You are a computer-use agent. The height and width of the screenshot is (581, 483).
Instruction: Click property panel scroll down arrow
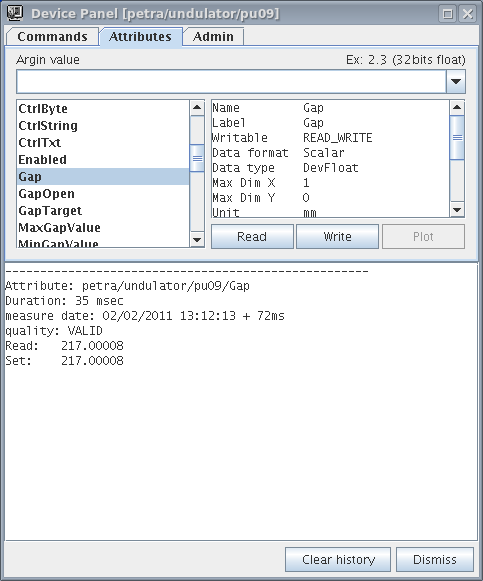pyautogui.click(x=457, y=210)
